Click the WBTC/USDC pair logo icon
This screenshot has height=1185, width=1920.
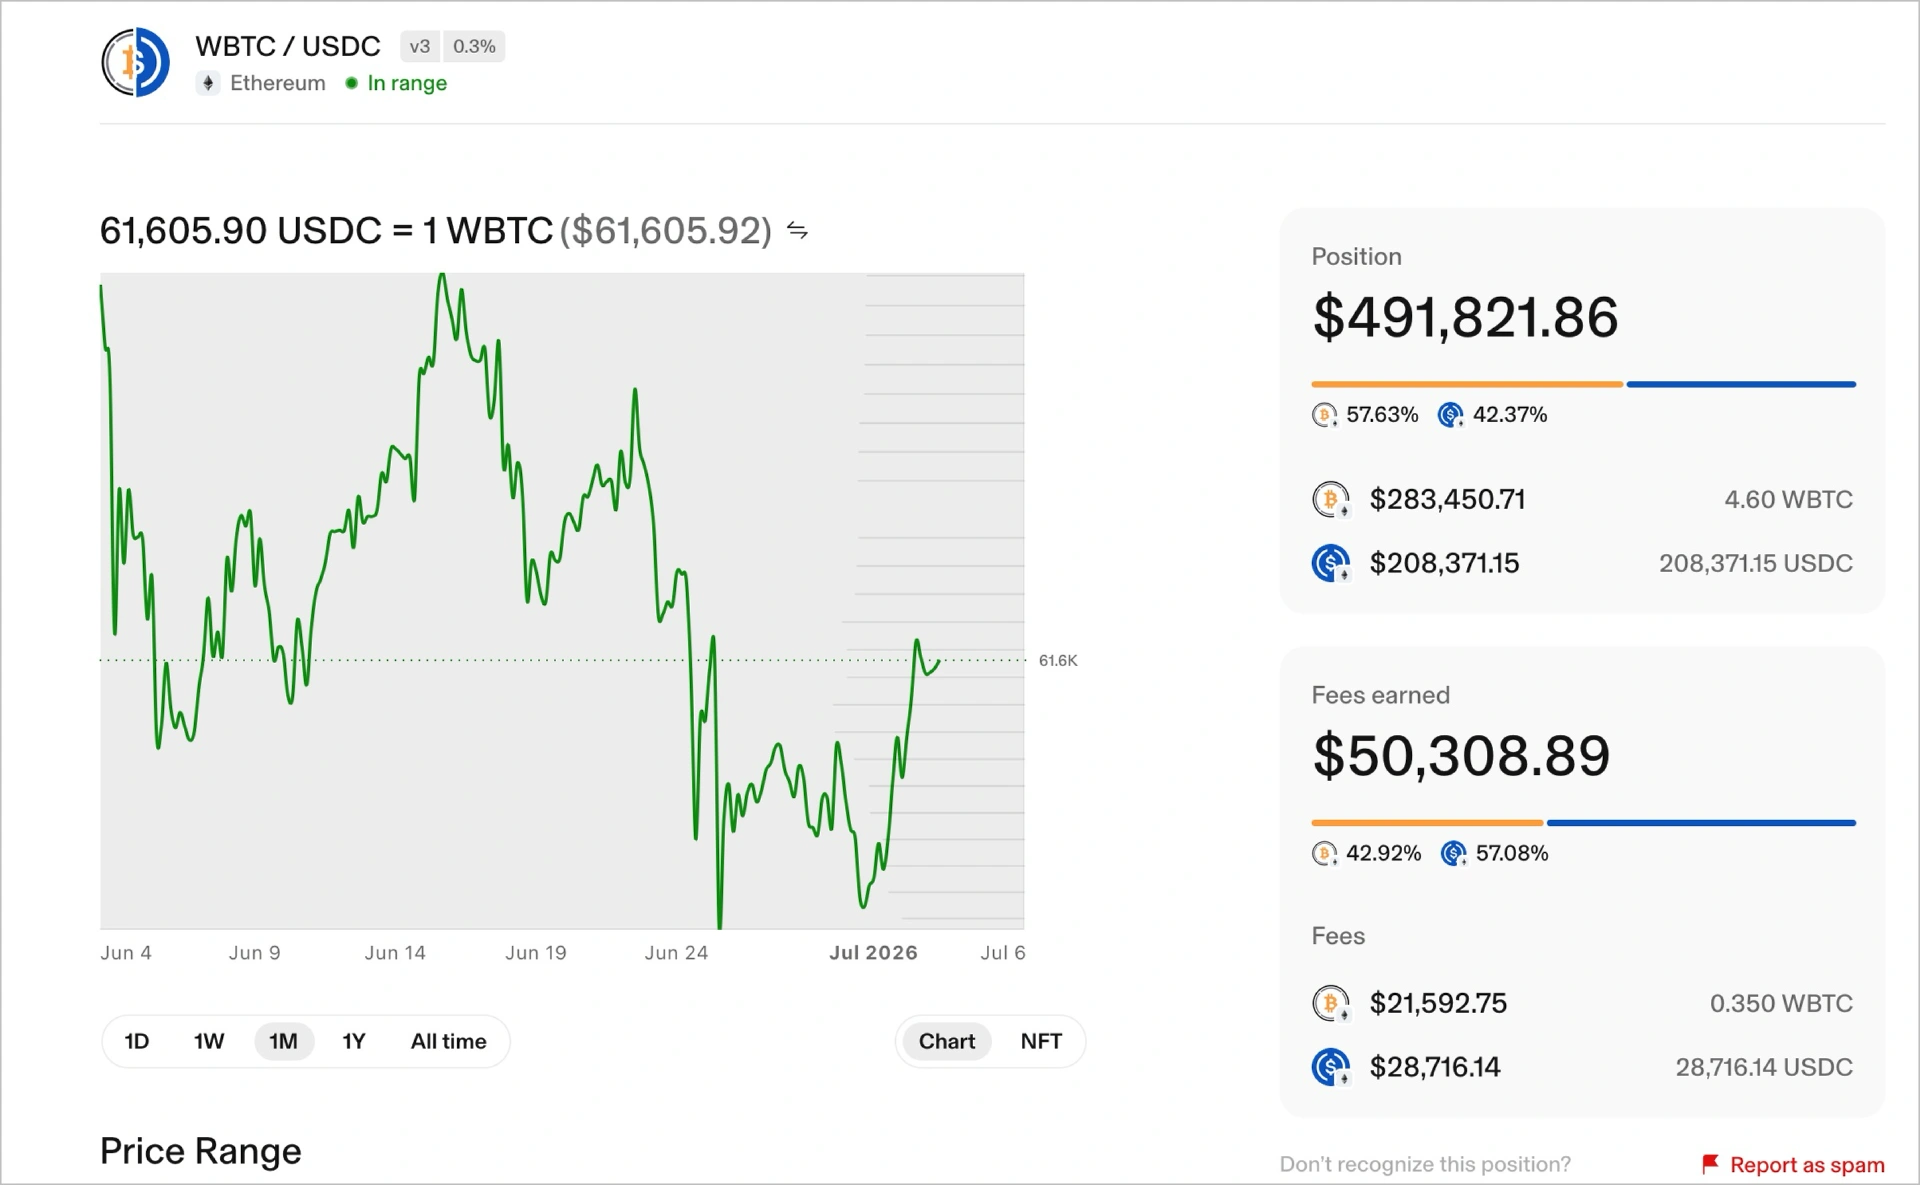click(136, 62)
